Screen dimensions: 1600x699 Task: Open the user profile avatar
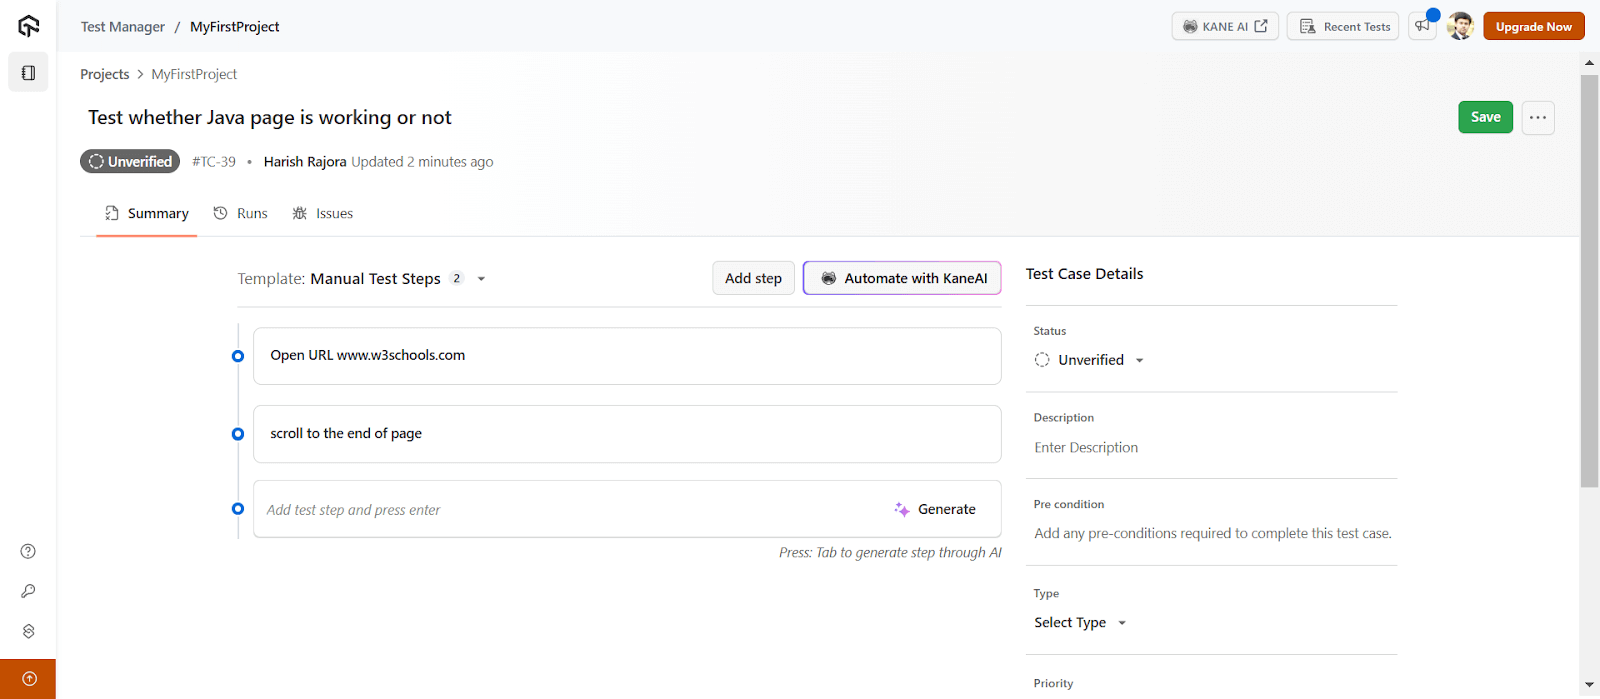tap(1460, 26)
